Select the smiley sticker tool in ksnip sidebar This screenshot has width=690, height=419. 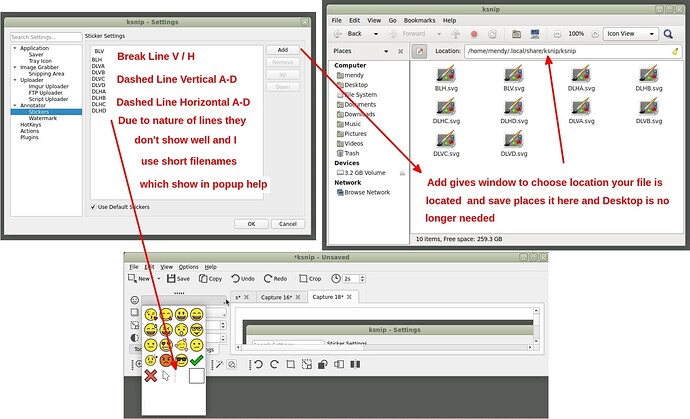click(x=135, y=300)
